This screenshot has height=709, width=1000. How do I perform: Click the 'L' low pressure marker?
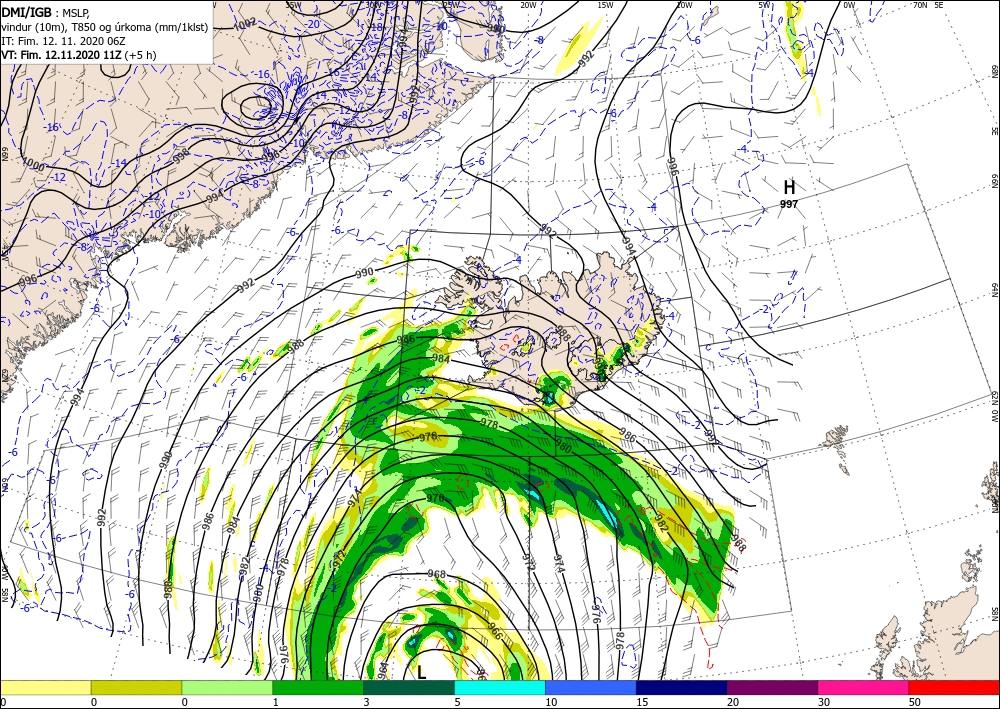[422, 673]
